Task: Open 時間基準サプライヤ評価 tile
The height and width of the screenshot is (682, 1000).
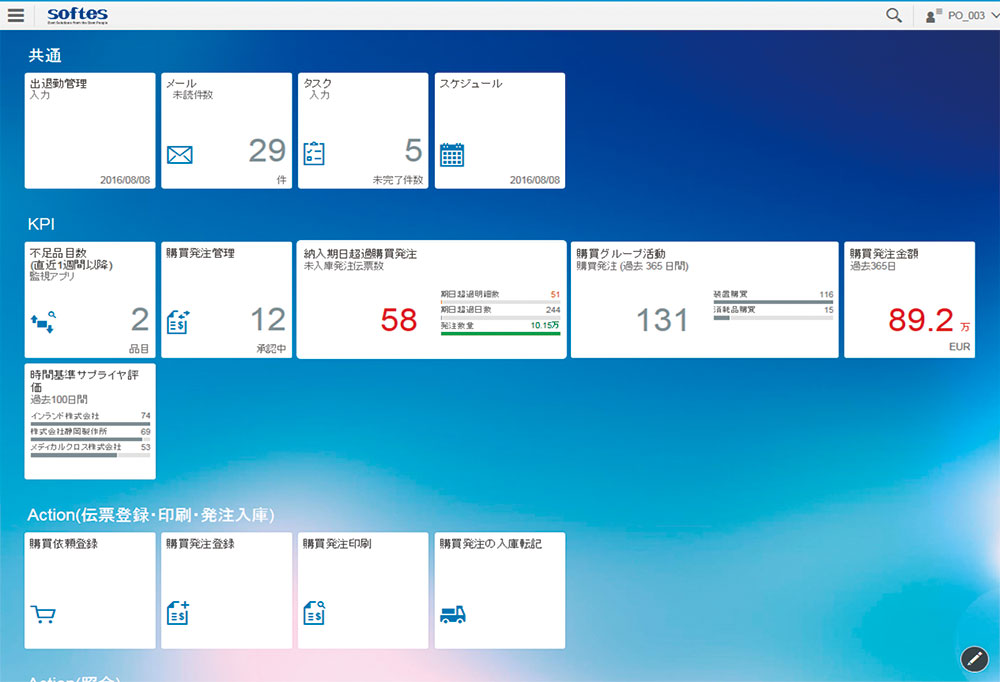Action: point(90,421)
